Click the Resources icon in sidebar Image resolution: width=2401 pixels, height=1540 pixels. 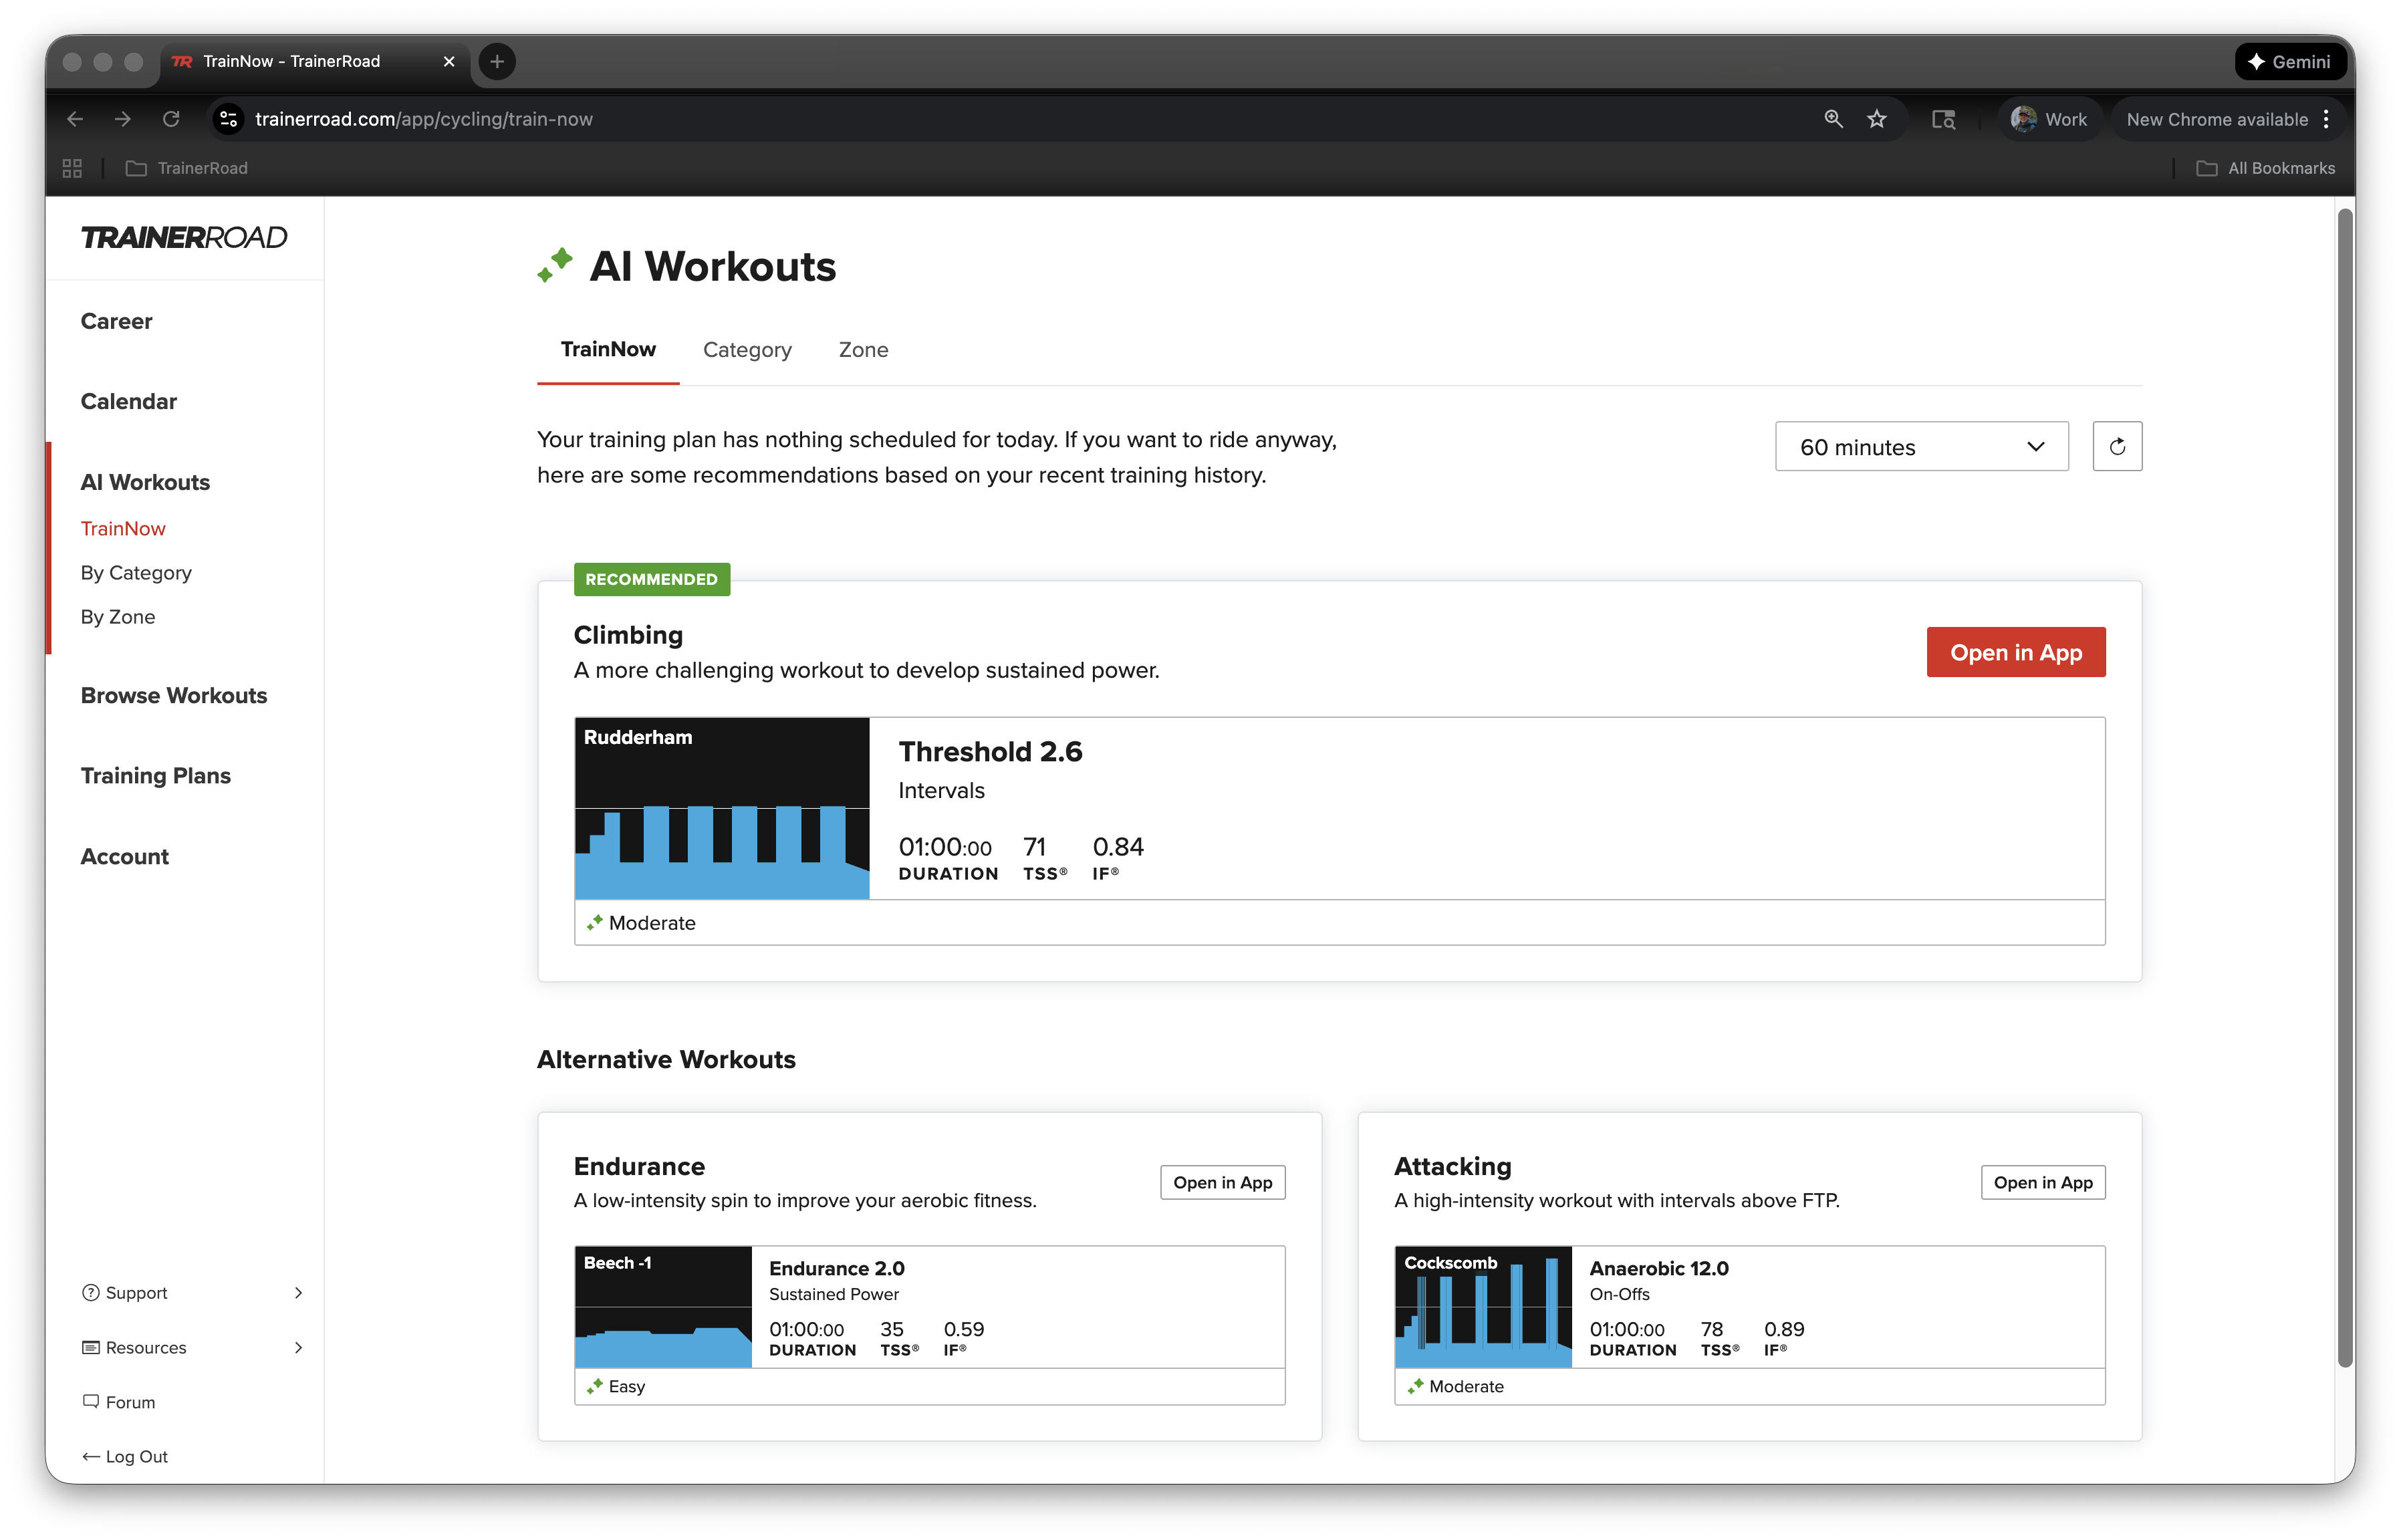tap(90, 1347)
